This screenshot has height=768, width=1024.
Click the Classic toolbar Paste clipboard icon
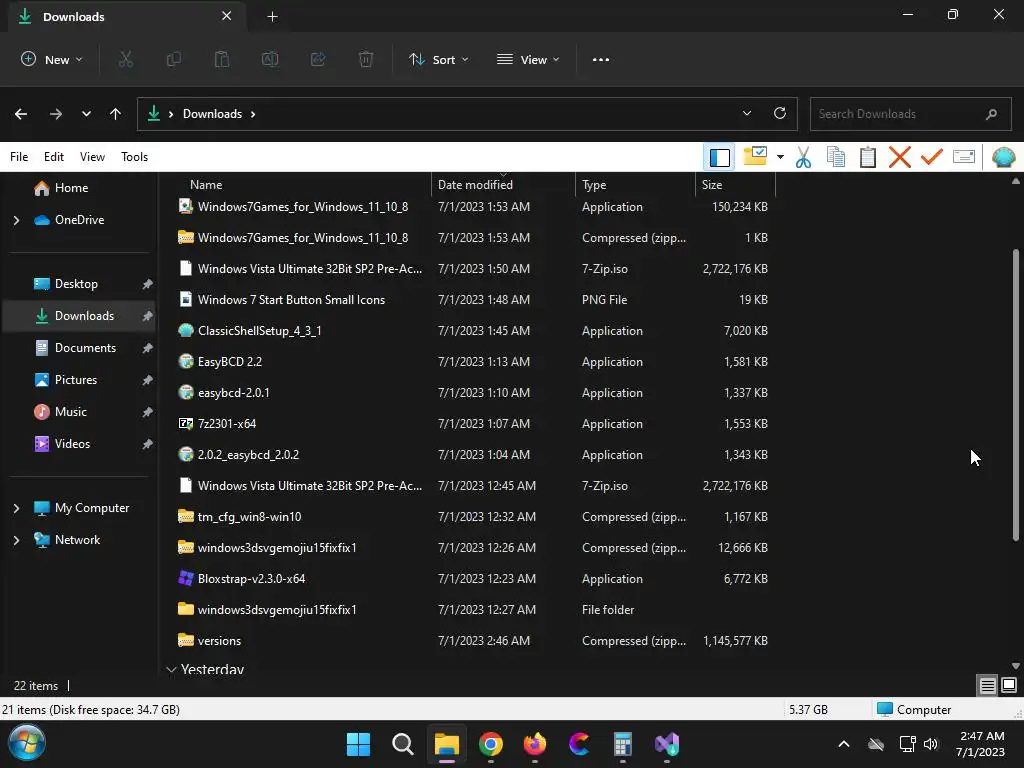coord(868,157)
